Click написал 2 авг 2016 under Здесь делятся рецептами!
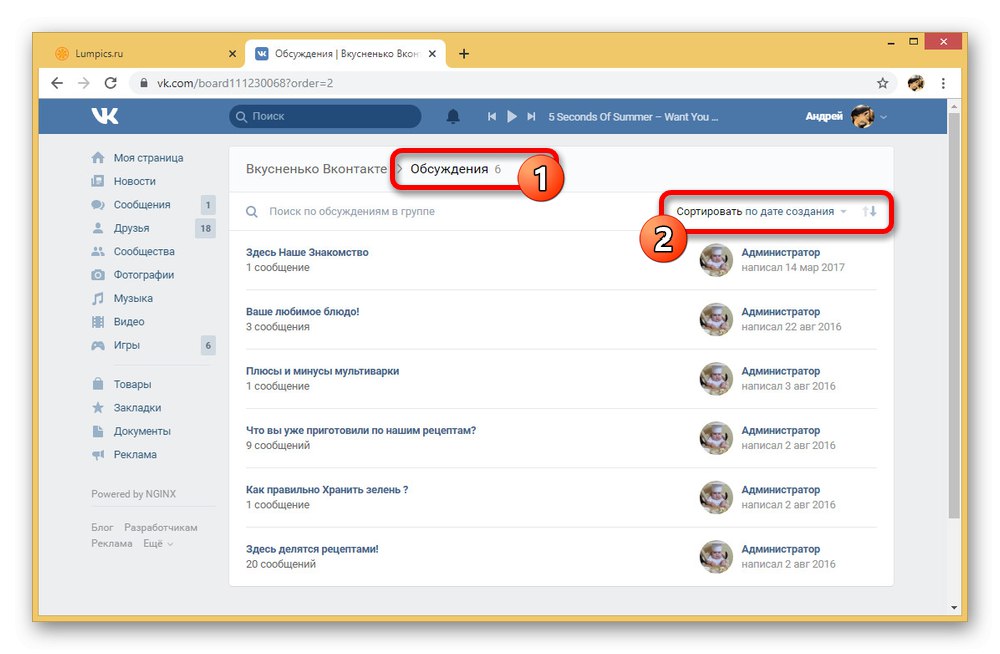 788,564
